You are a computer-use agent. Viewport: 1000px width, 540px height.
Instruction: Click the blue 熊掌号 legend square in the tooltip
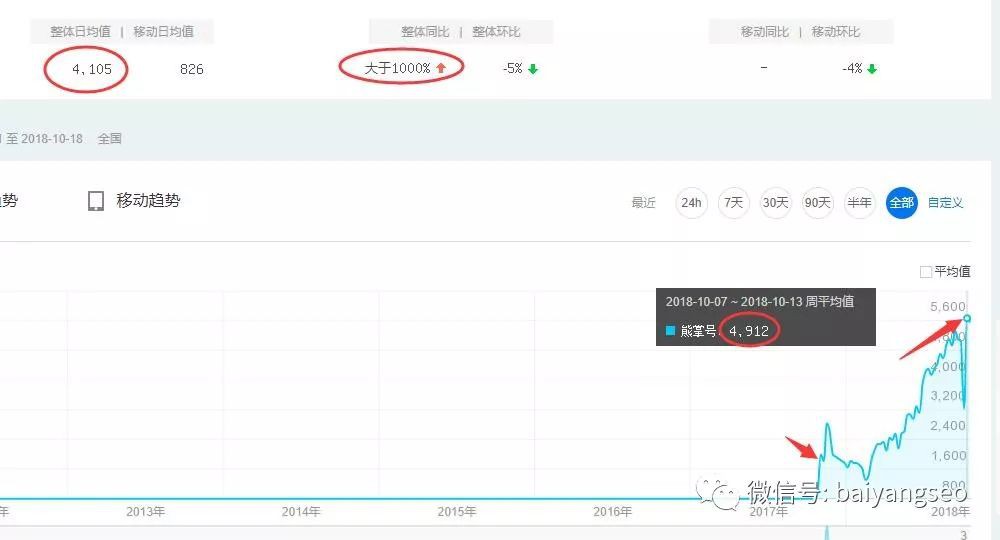click(x=670, y=330)
